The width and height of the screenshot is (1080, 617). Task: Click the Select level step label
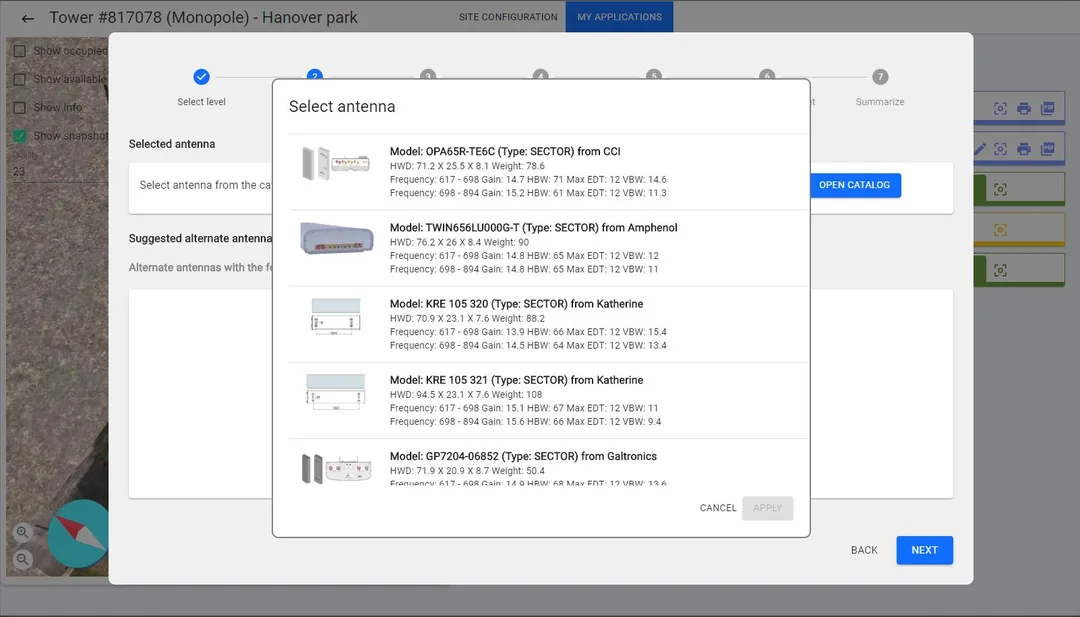tap(201, 102)
